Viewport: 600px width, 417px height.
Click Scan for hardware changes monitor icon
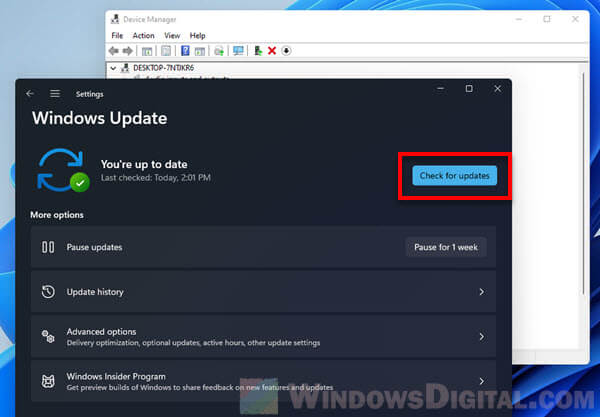(x=238, y=50)
